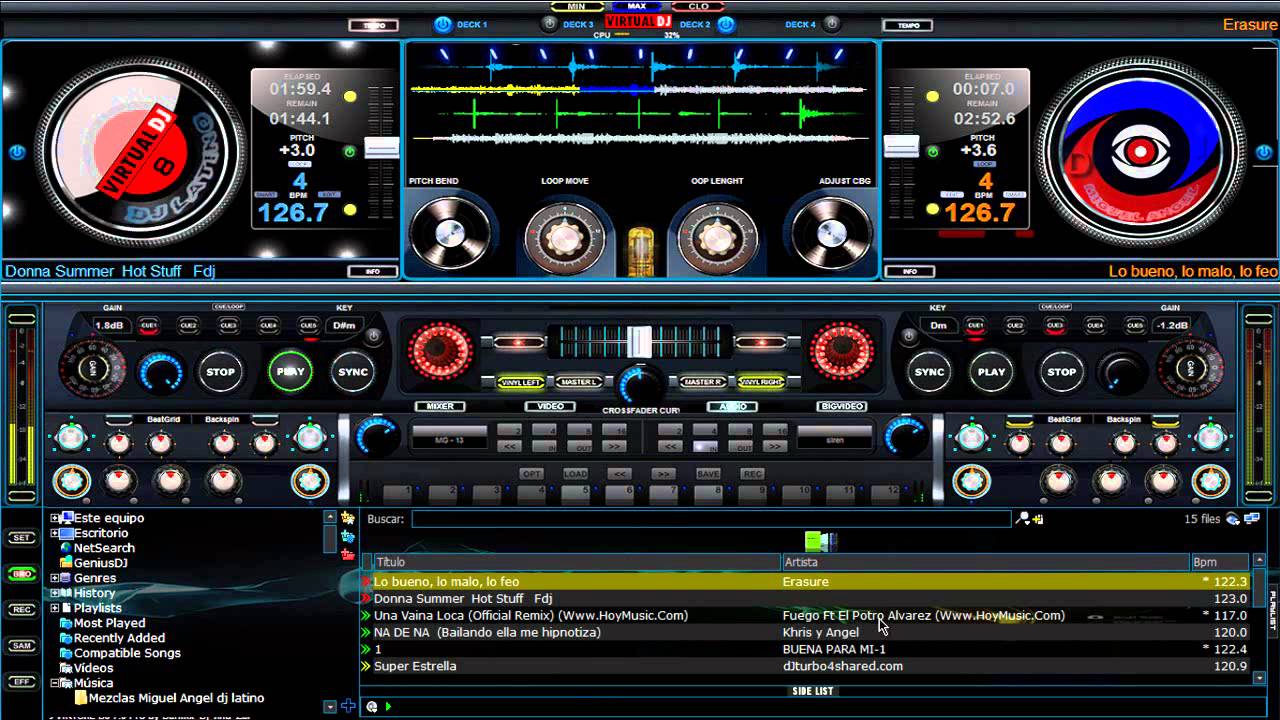
Task: Enable VINYL LEFT mode
Action: pyautogui.click(x=521, y=382)
